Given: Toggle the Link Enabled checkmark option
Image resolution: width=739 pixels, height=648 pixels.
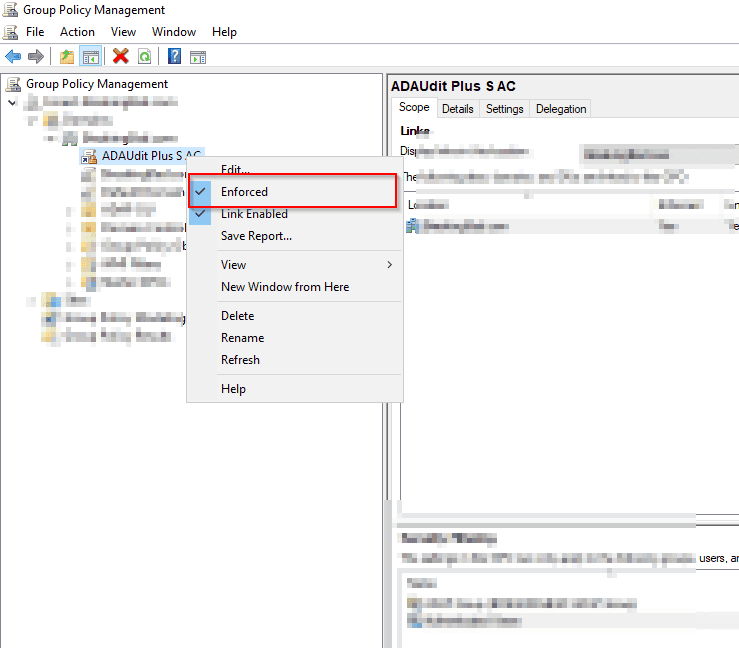Looking at the screenshot, I should pyautogui.click(x=254, y=214).
